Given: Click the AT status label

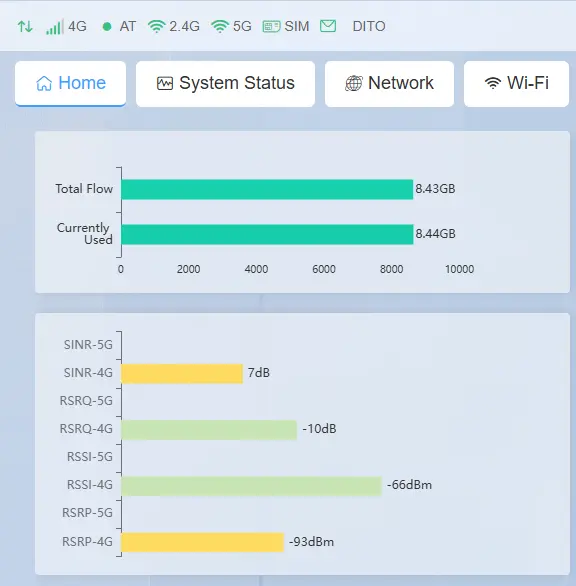Looking at the screenshot, I should point(128,27).
